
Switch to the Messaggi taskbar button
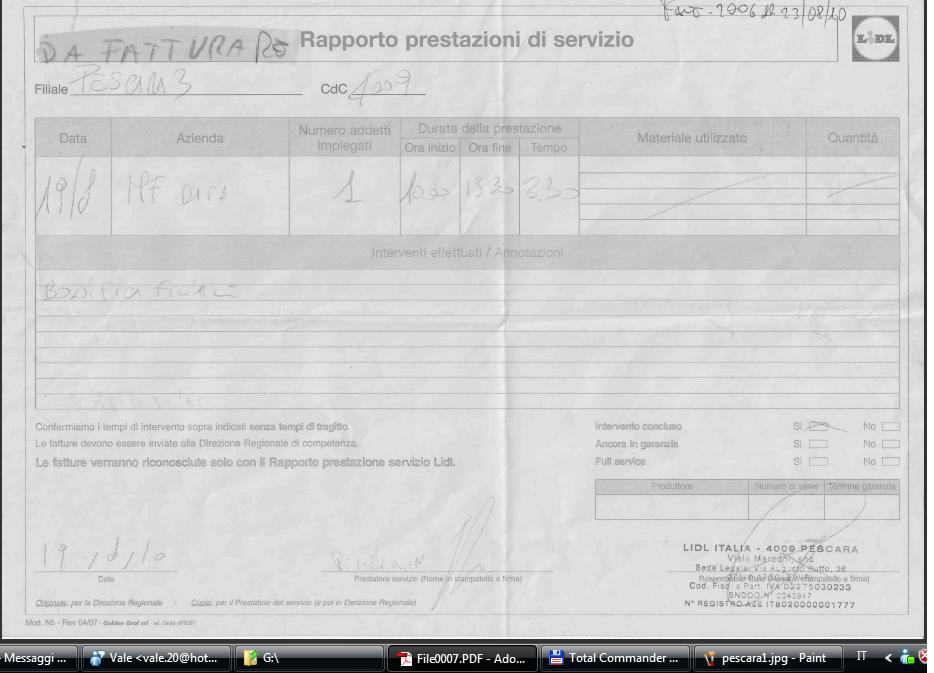36,658
